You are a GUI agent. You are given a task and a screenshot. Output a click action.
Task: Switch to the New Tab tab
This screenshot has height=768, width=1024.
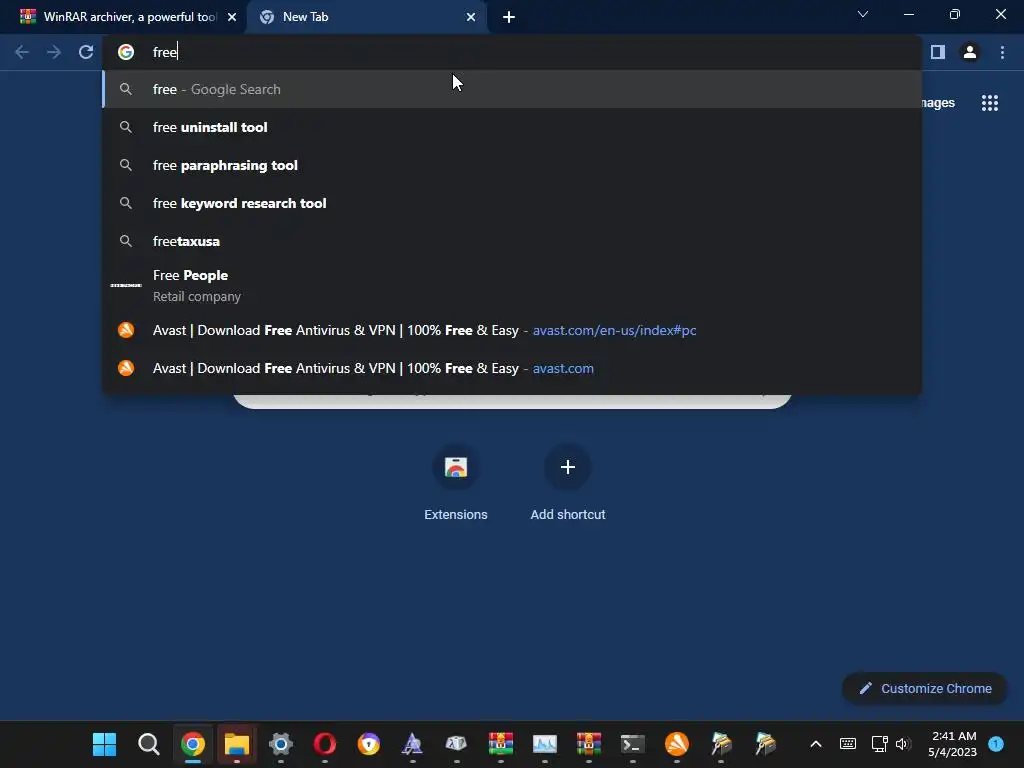pyautogui.click(x=369, y=17)
